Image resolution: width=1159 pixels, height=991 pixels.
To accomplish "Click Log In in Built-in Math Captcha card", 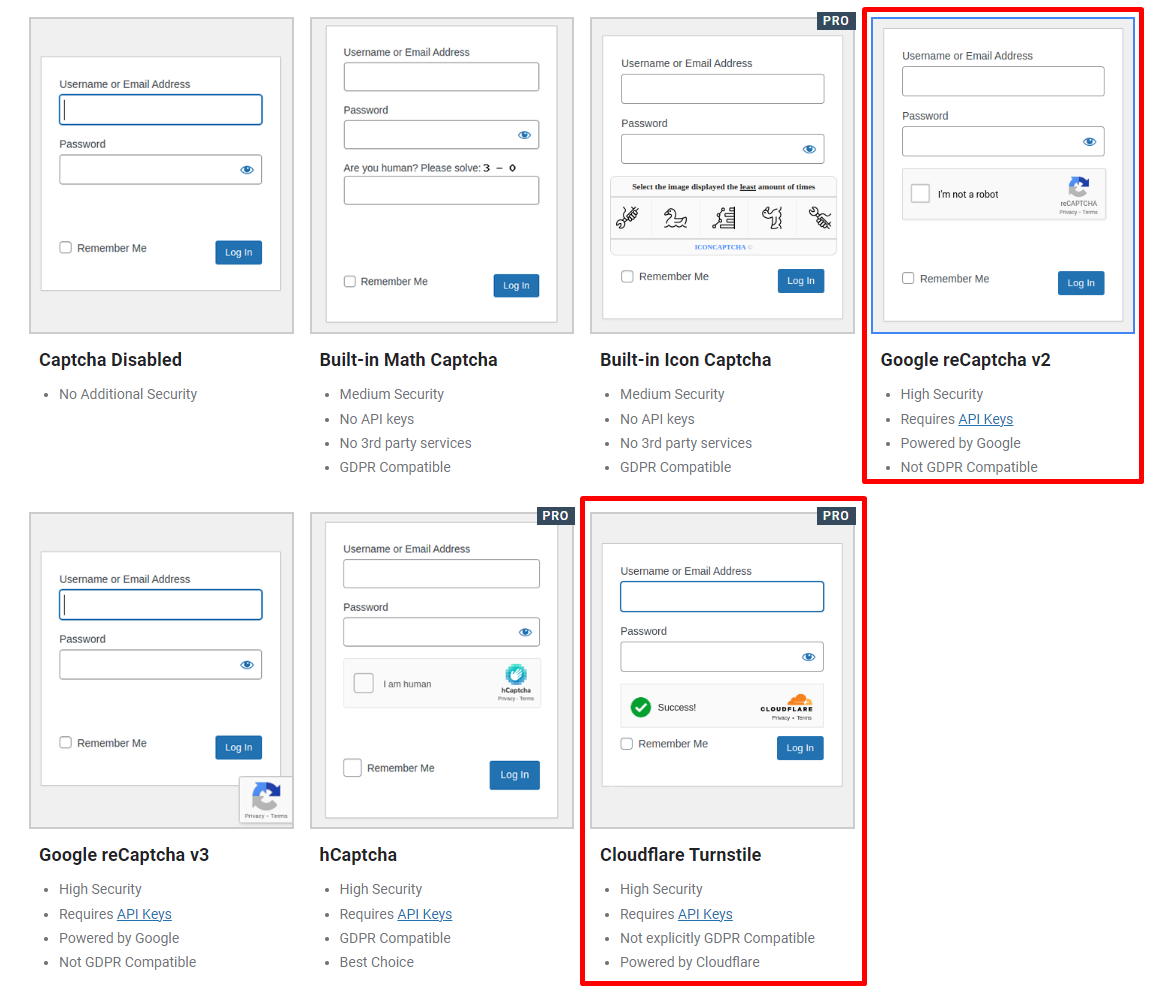I will tap(516, 285).
